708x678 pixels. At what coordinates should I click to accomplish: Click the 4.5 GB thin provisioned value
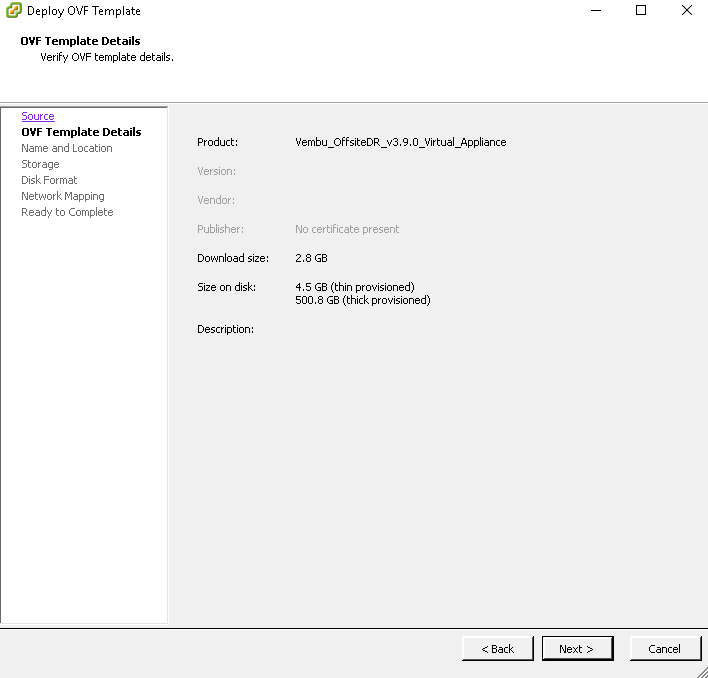tap(354, 287)
